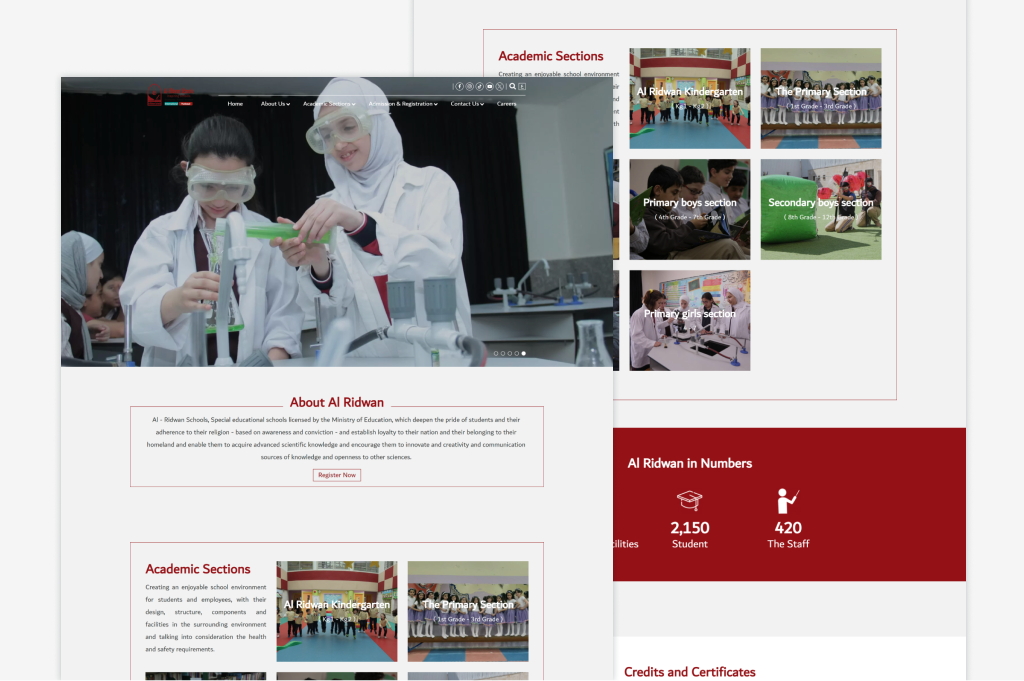Open The Primary Section card on the front page
The image size is (1024, 681).
click(x=468, y=611)
